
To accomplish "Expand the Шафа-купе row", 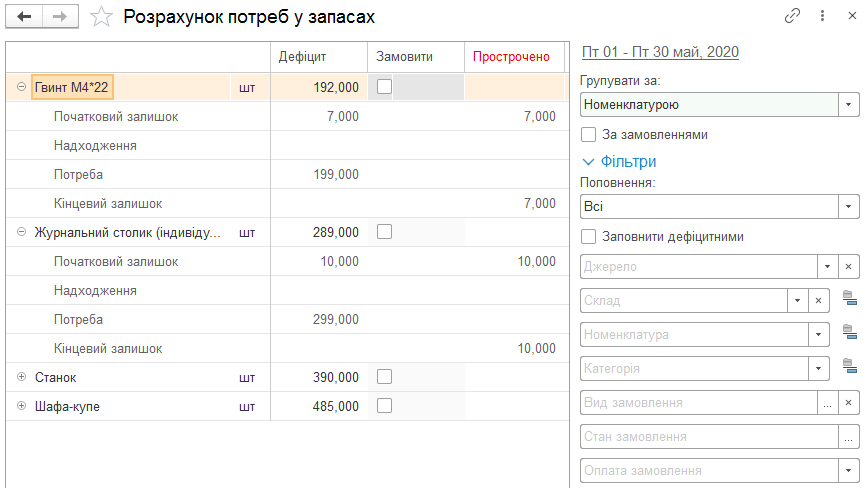I will coord(21,406).
